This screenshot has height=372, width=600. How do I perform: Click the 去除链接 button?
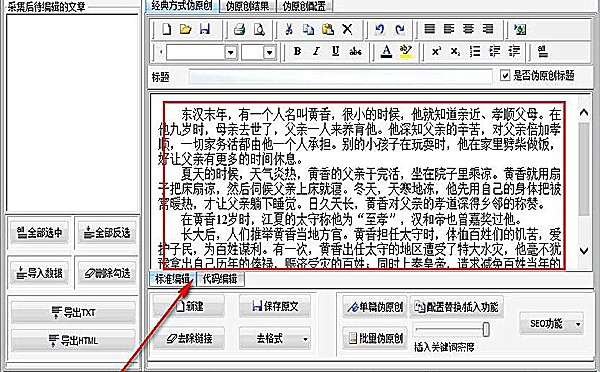189,339
